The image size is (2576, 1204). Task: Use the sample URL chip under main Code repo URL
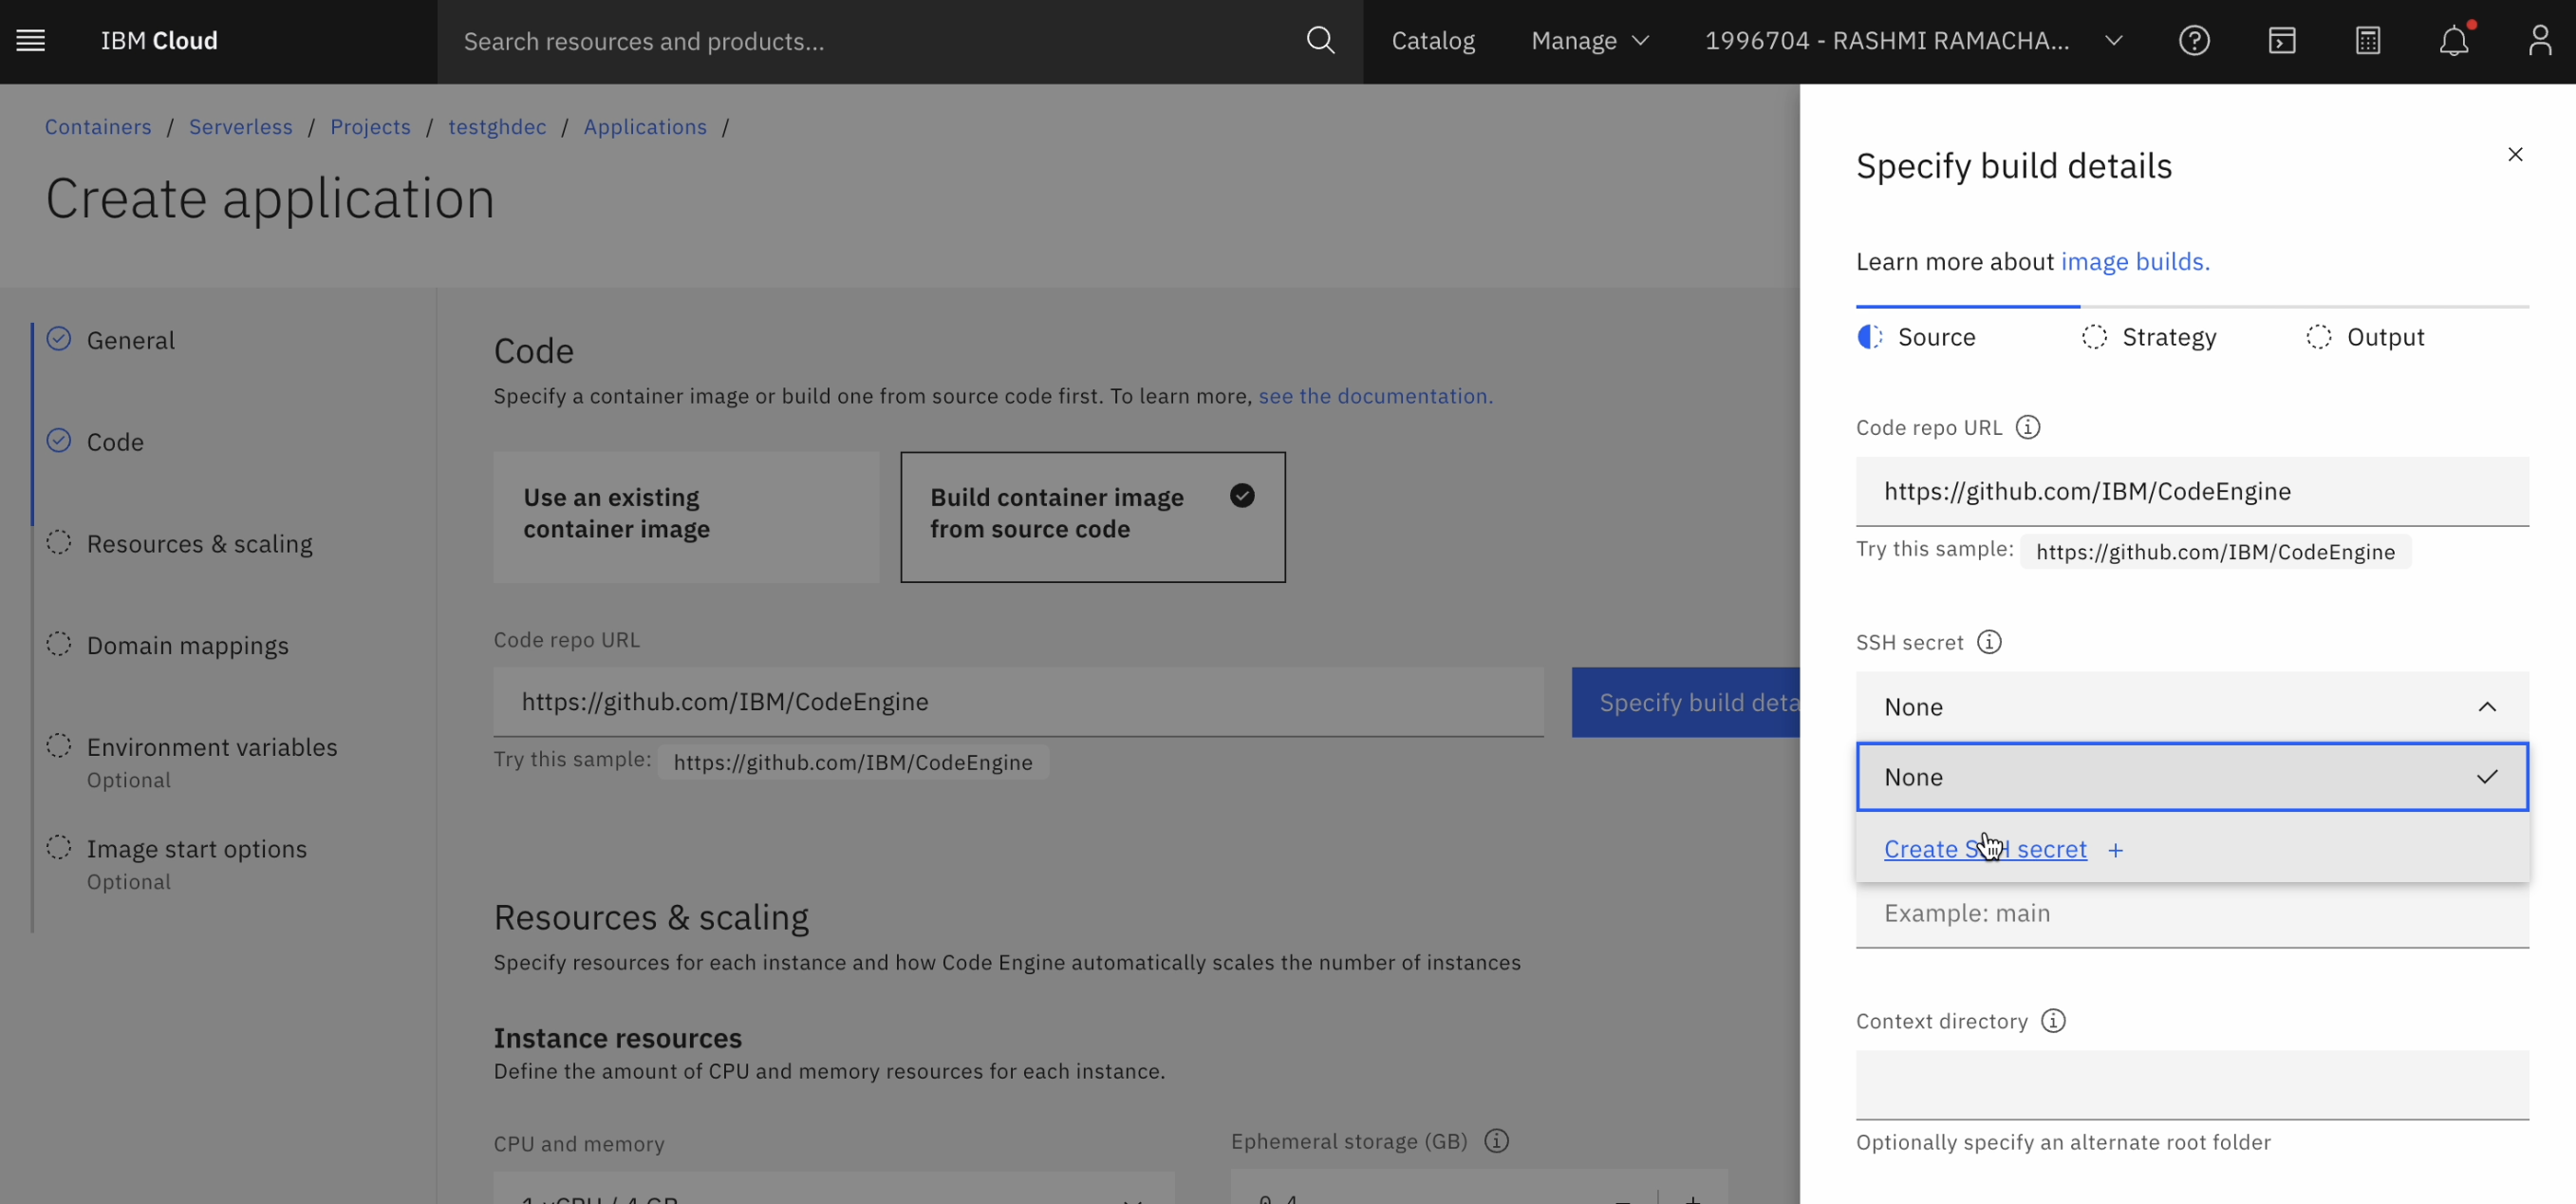(853, 762)
